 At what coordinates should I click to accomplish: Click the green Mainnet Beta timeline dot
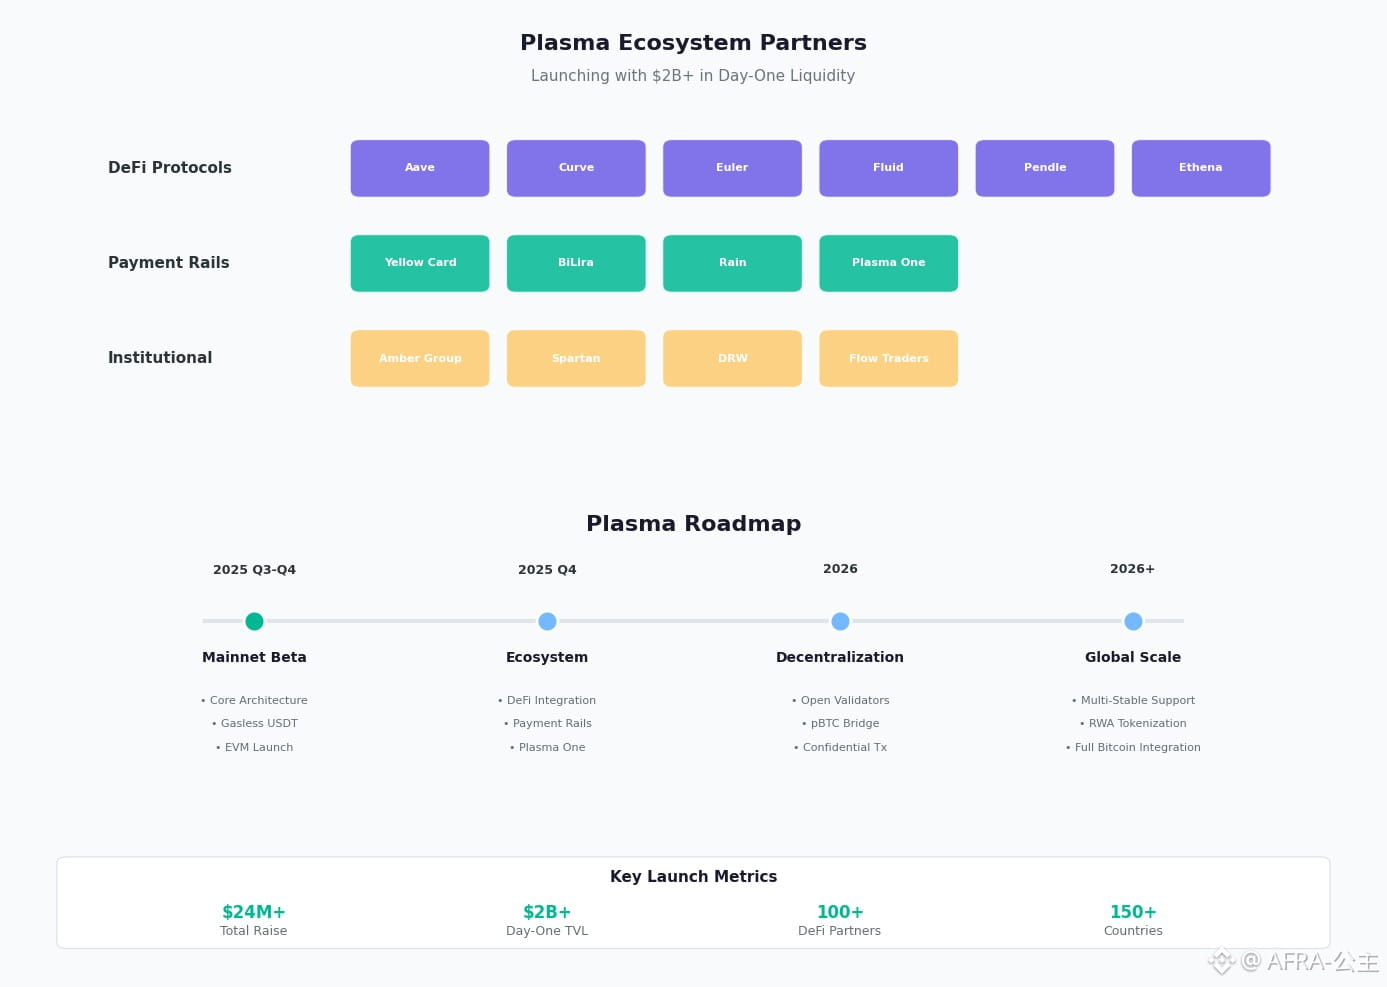tap(255, 621)
